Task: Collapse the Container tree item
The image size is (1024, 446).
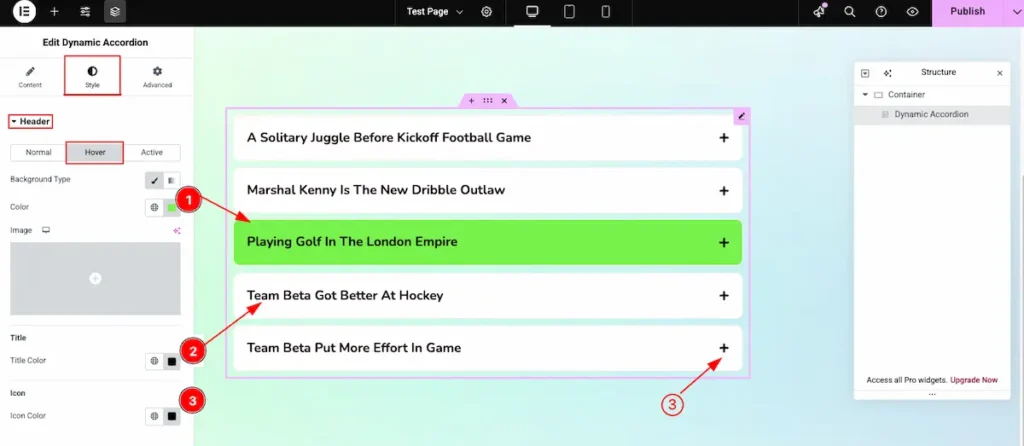Action: click(x=864, y=95)
